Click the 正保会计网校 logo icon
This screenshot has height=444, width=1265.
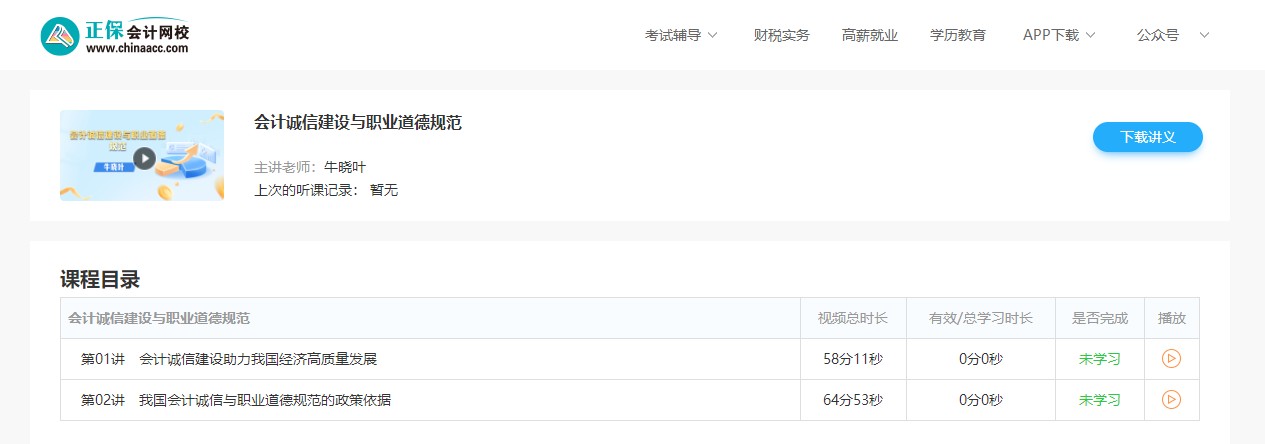[60, 36]
